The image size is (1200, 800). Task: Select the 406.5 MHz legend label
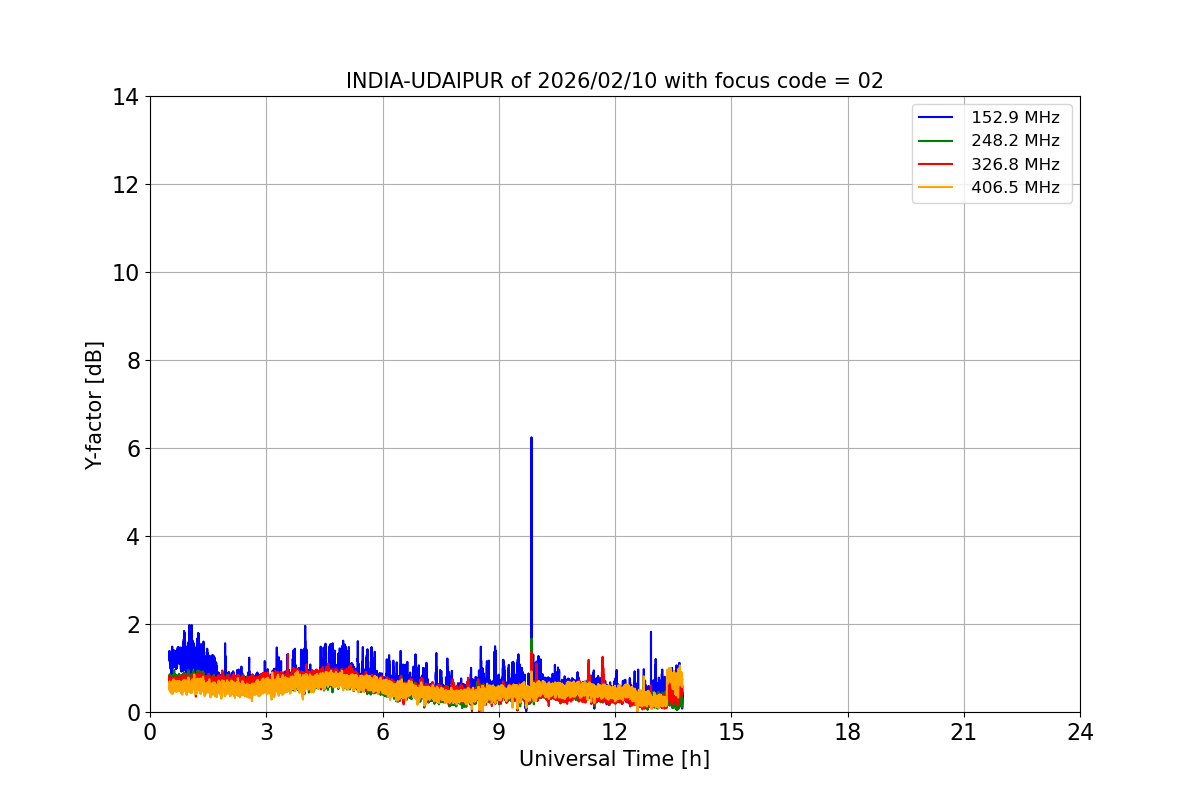click(x=1015, y=187)
